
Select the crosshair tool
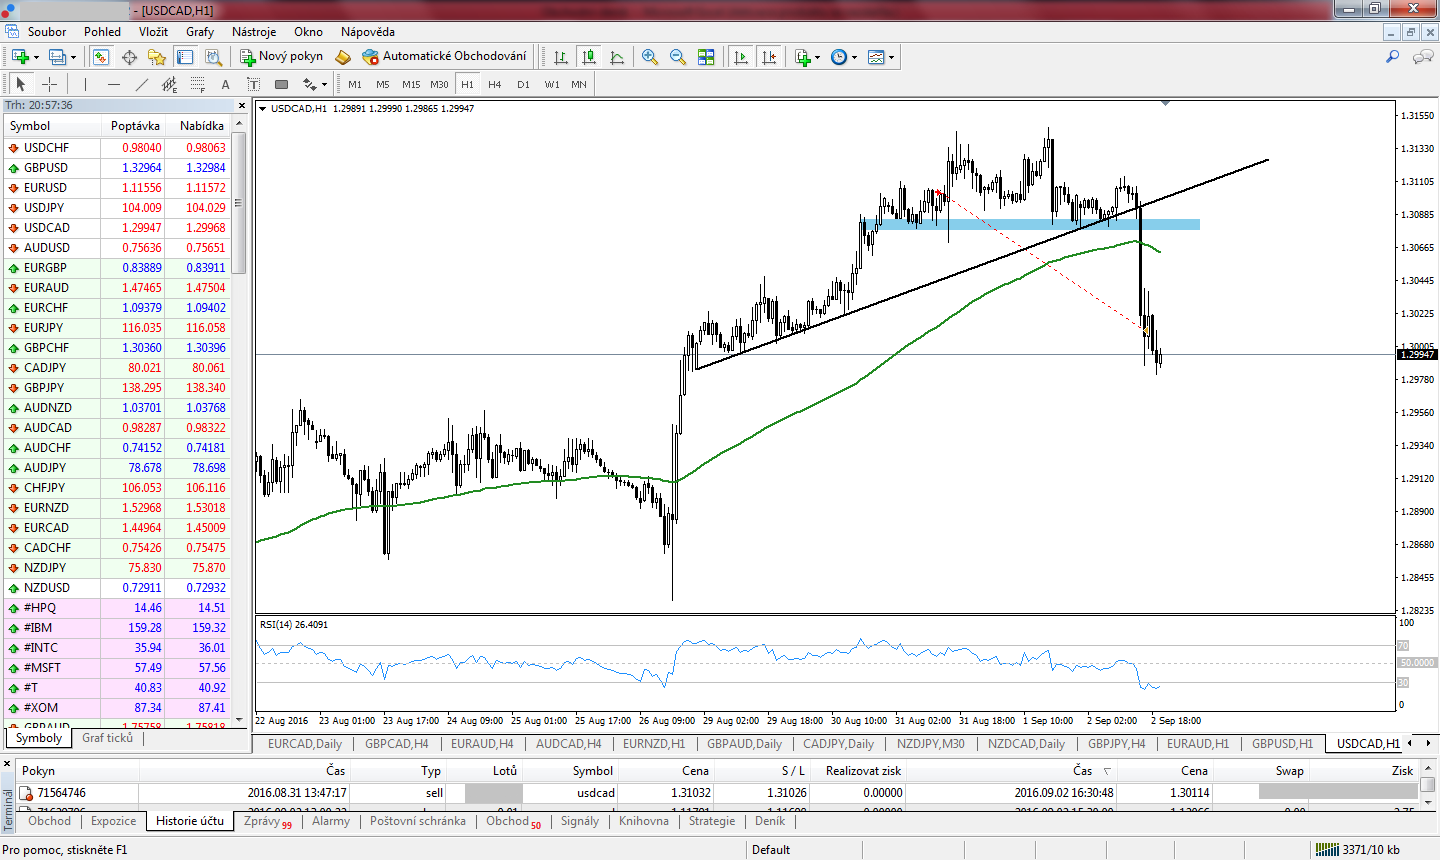pyautogui.click(x=49, y=84)
